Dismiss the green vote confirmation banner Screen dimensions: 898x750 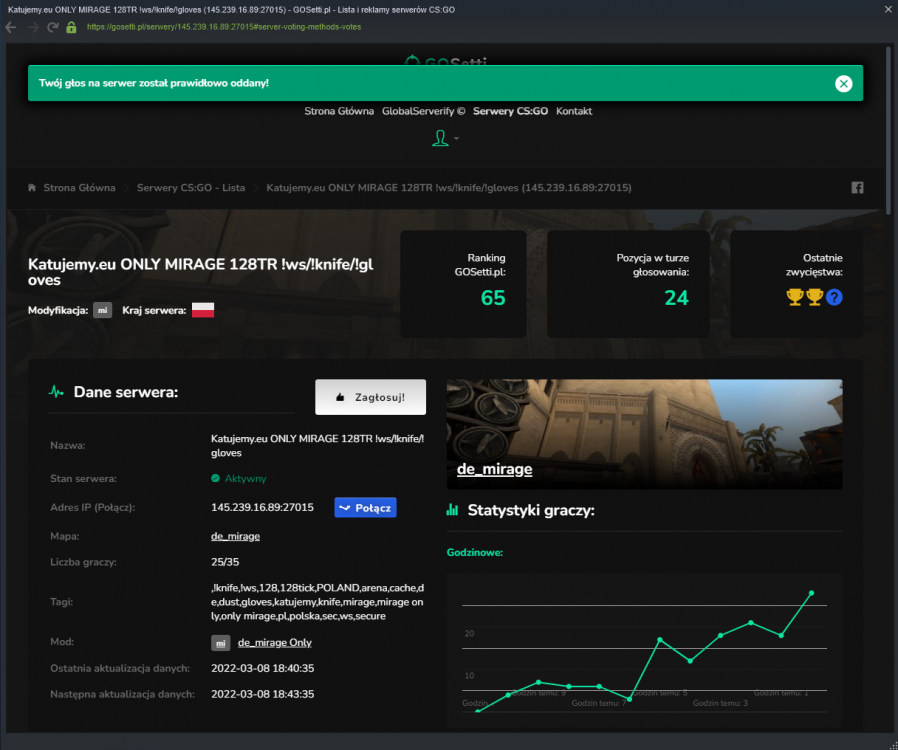tap(843, 84)
